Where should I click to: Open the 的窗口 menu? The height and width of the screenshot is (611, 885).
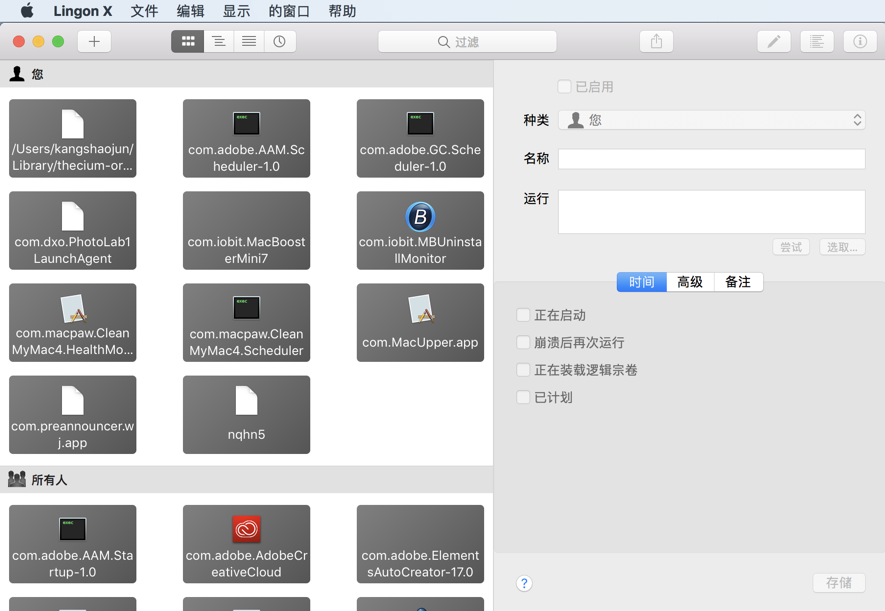tap(289, 11)
